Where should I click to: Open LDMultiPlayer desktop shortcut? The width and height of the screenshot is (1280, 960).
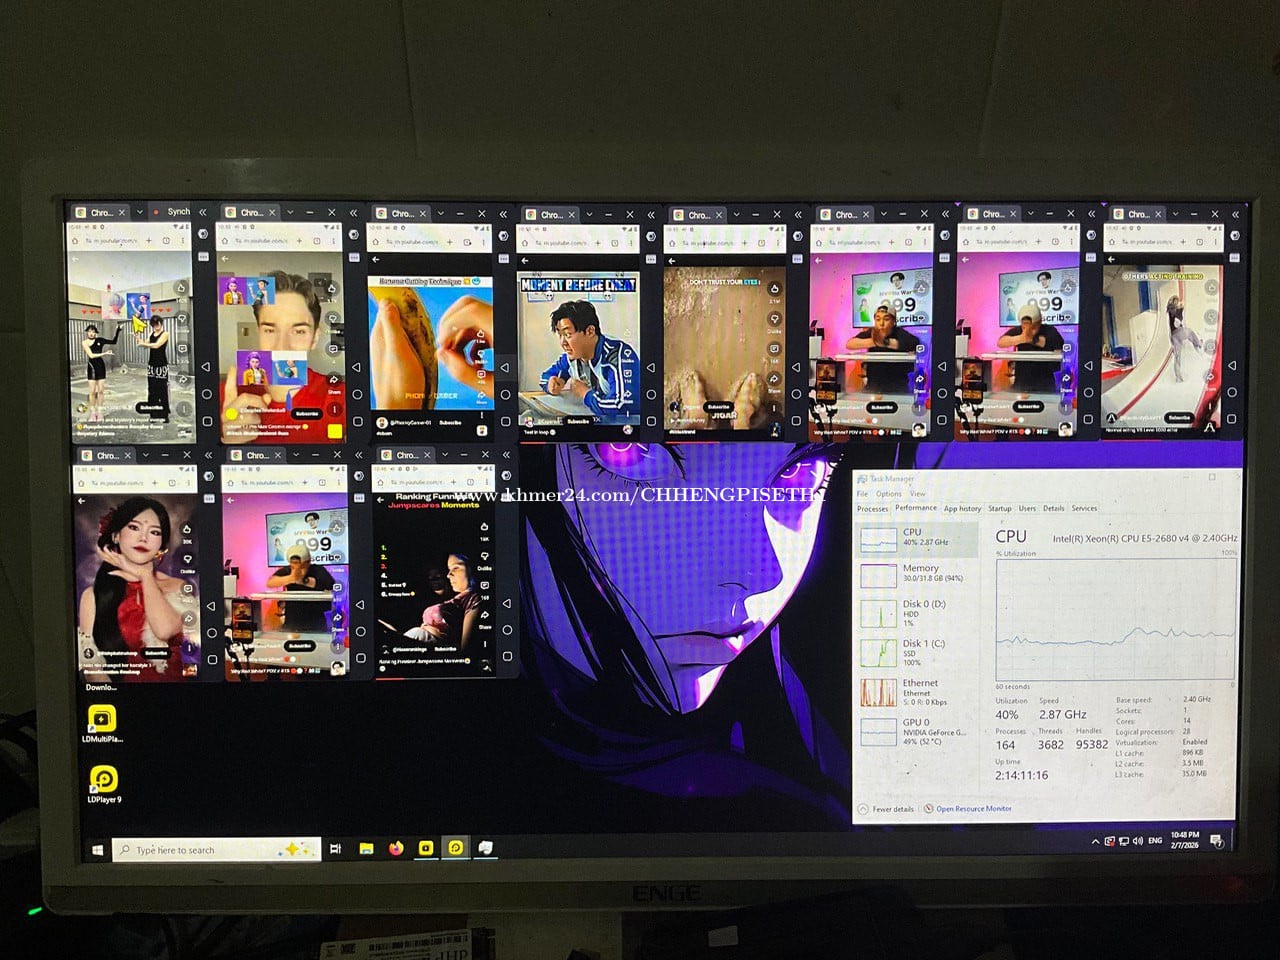click(x=101, y=719)
